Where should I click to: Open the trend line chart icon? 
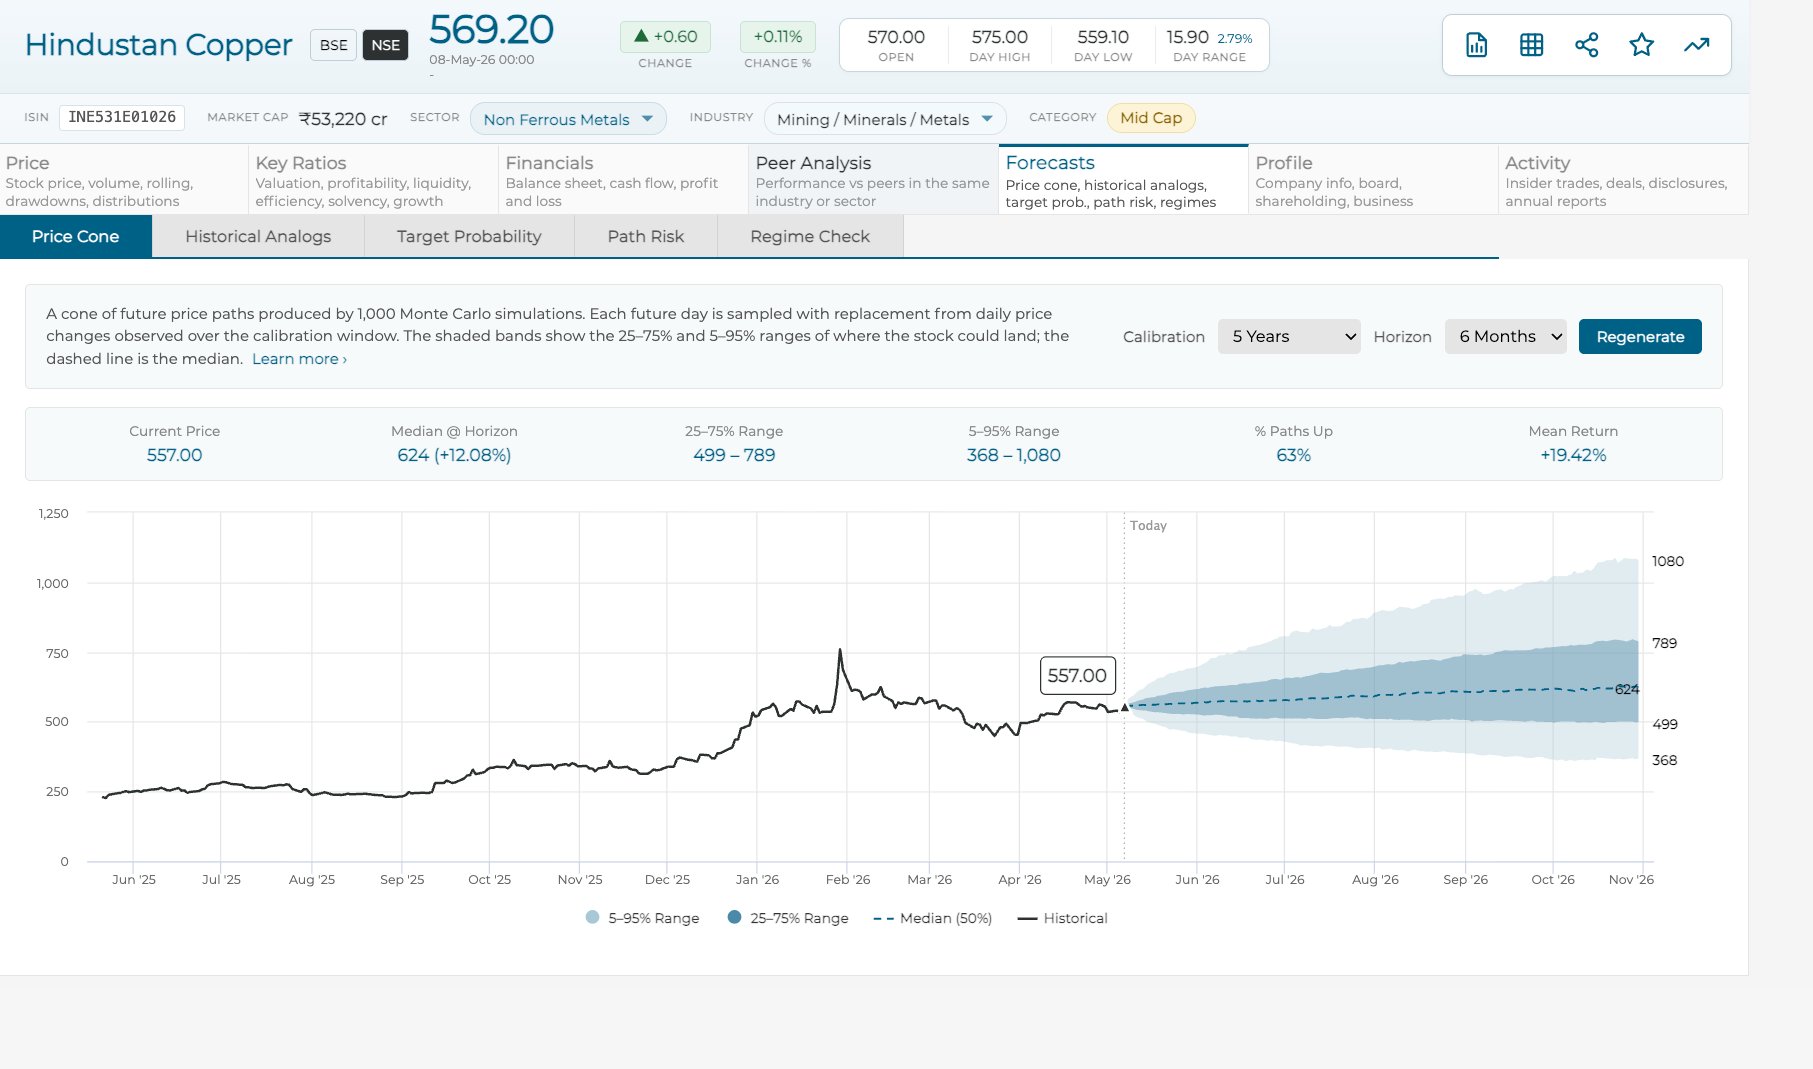(1696, 45)
